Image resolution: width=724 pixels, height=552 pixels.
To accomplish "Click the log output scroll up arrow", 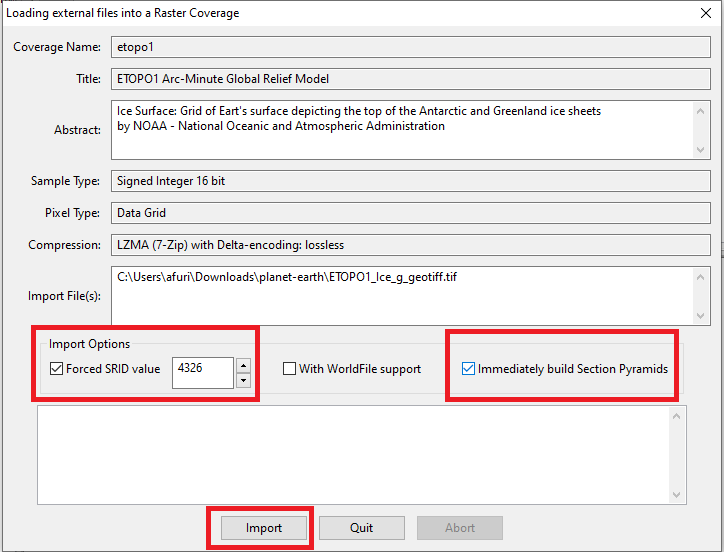I will 676,416.
